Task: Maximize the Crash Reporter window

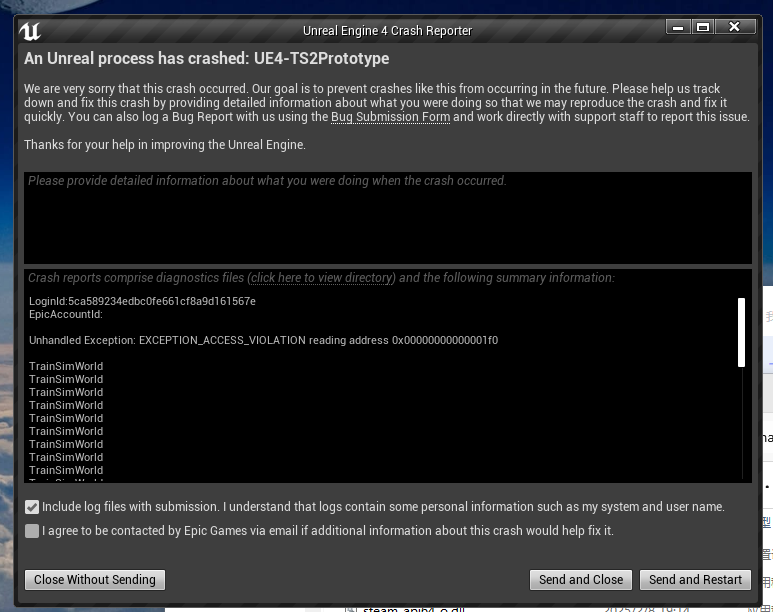Action: [x=702, y=27]
